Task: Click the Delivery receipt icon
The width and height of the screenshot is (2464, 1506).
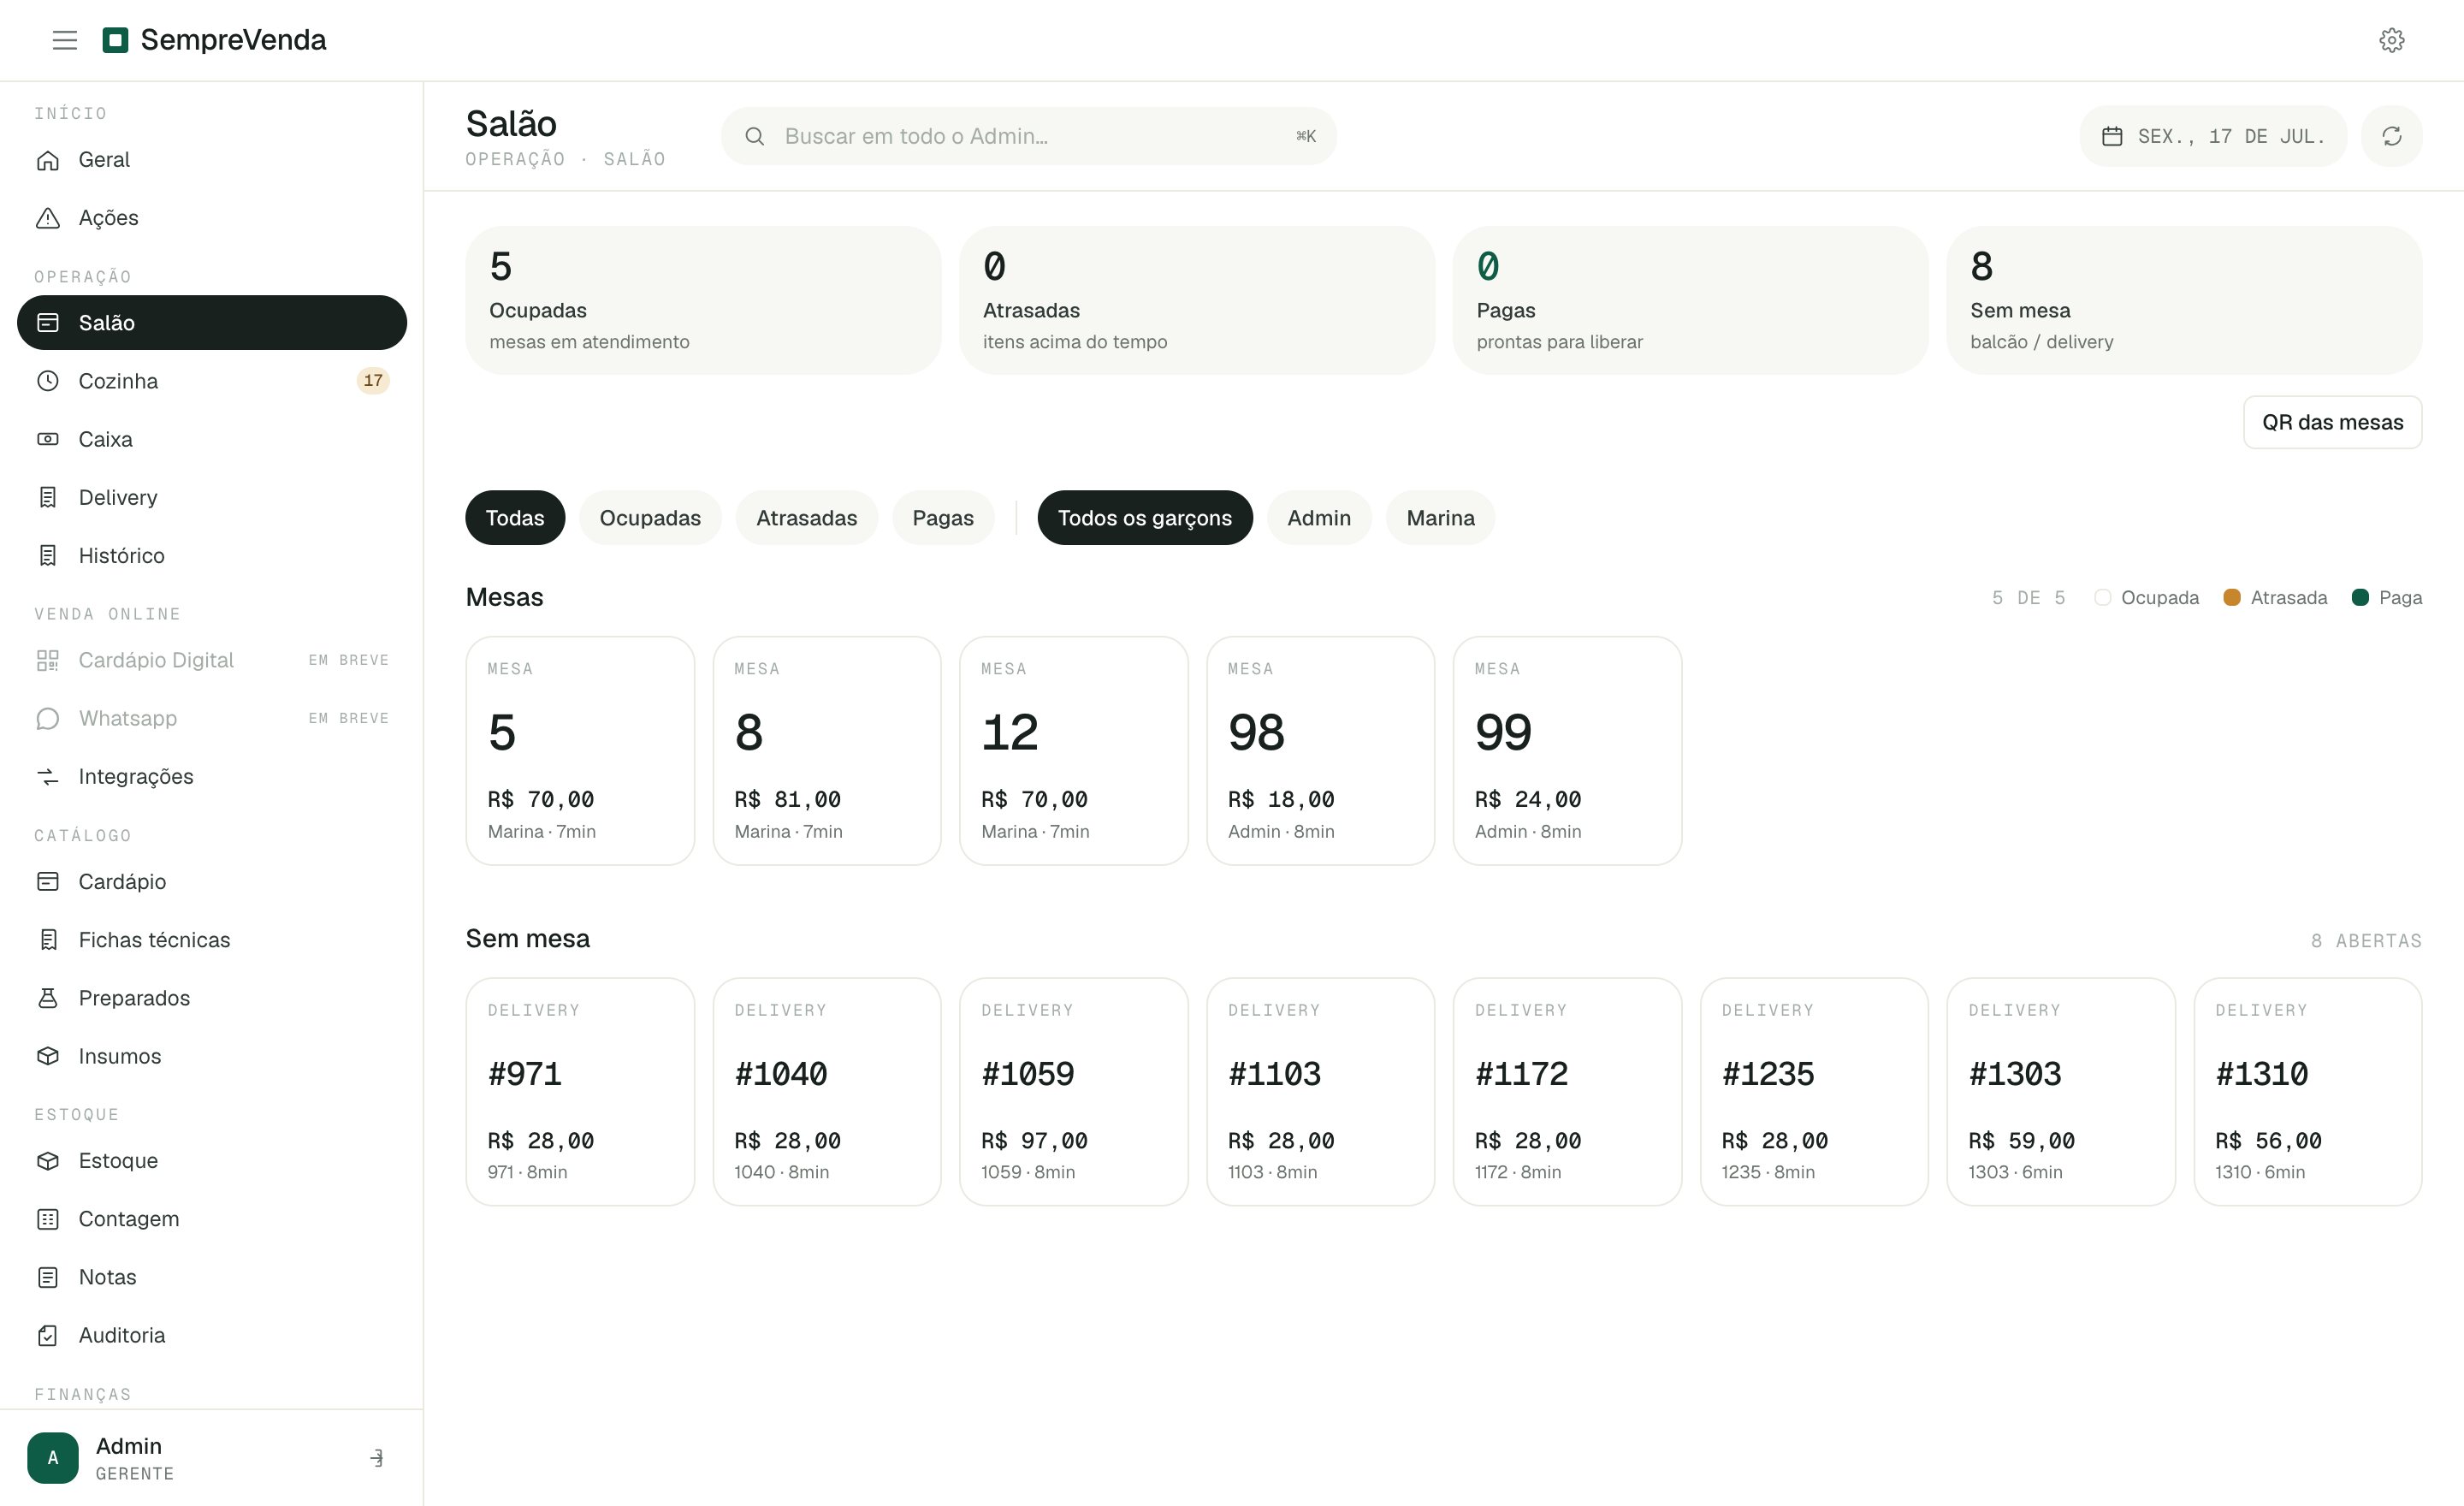Action: click(x=48, y=497)
